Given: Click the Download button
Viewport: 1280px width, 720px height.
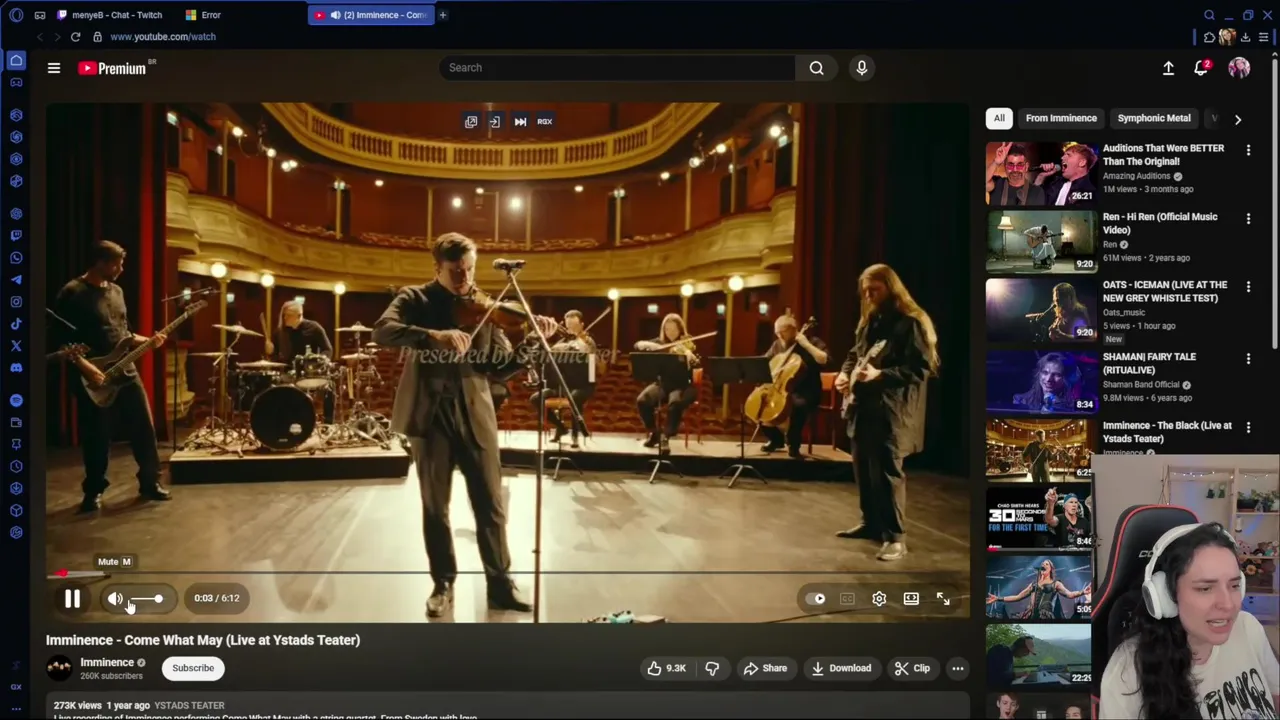Looking at the screenshot, I should 841,668.
